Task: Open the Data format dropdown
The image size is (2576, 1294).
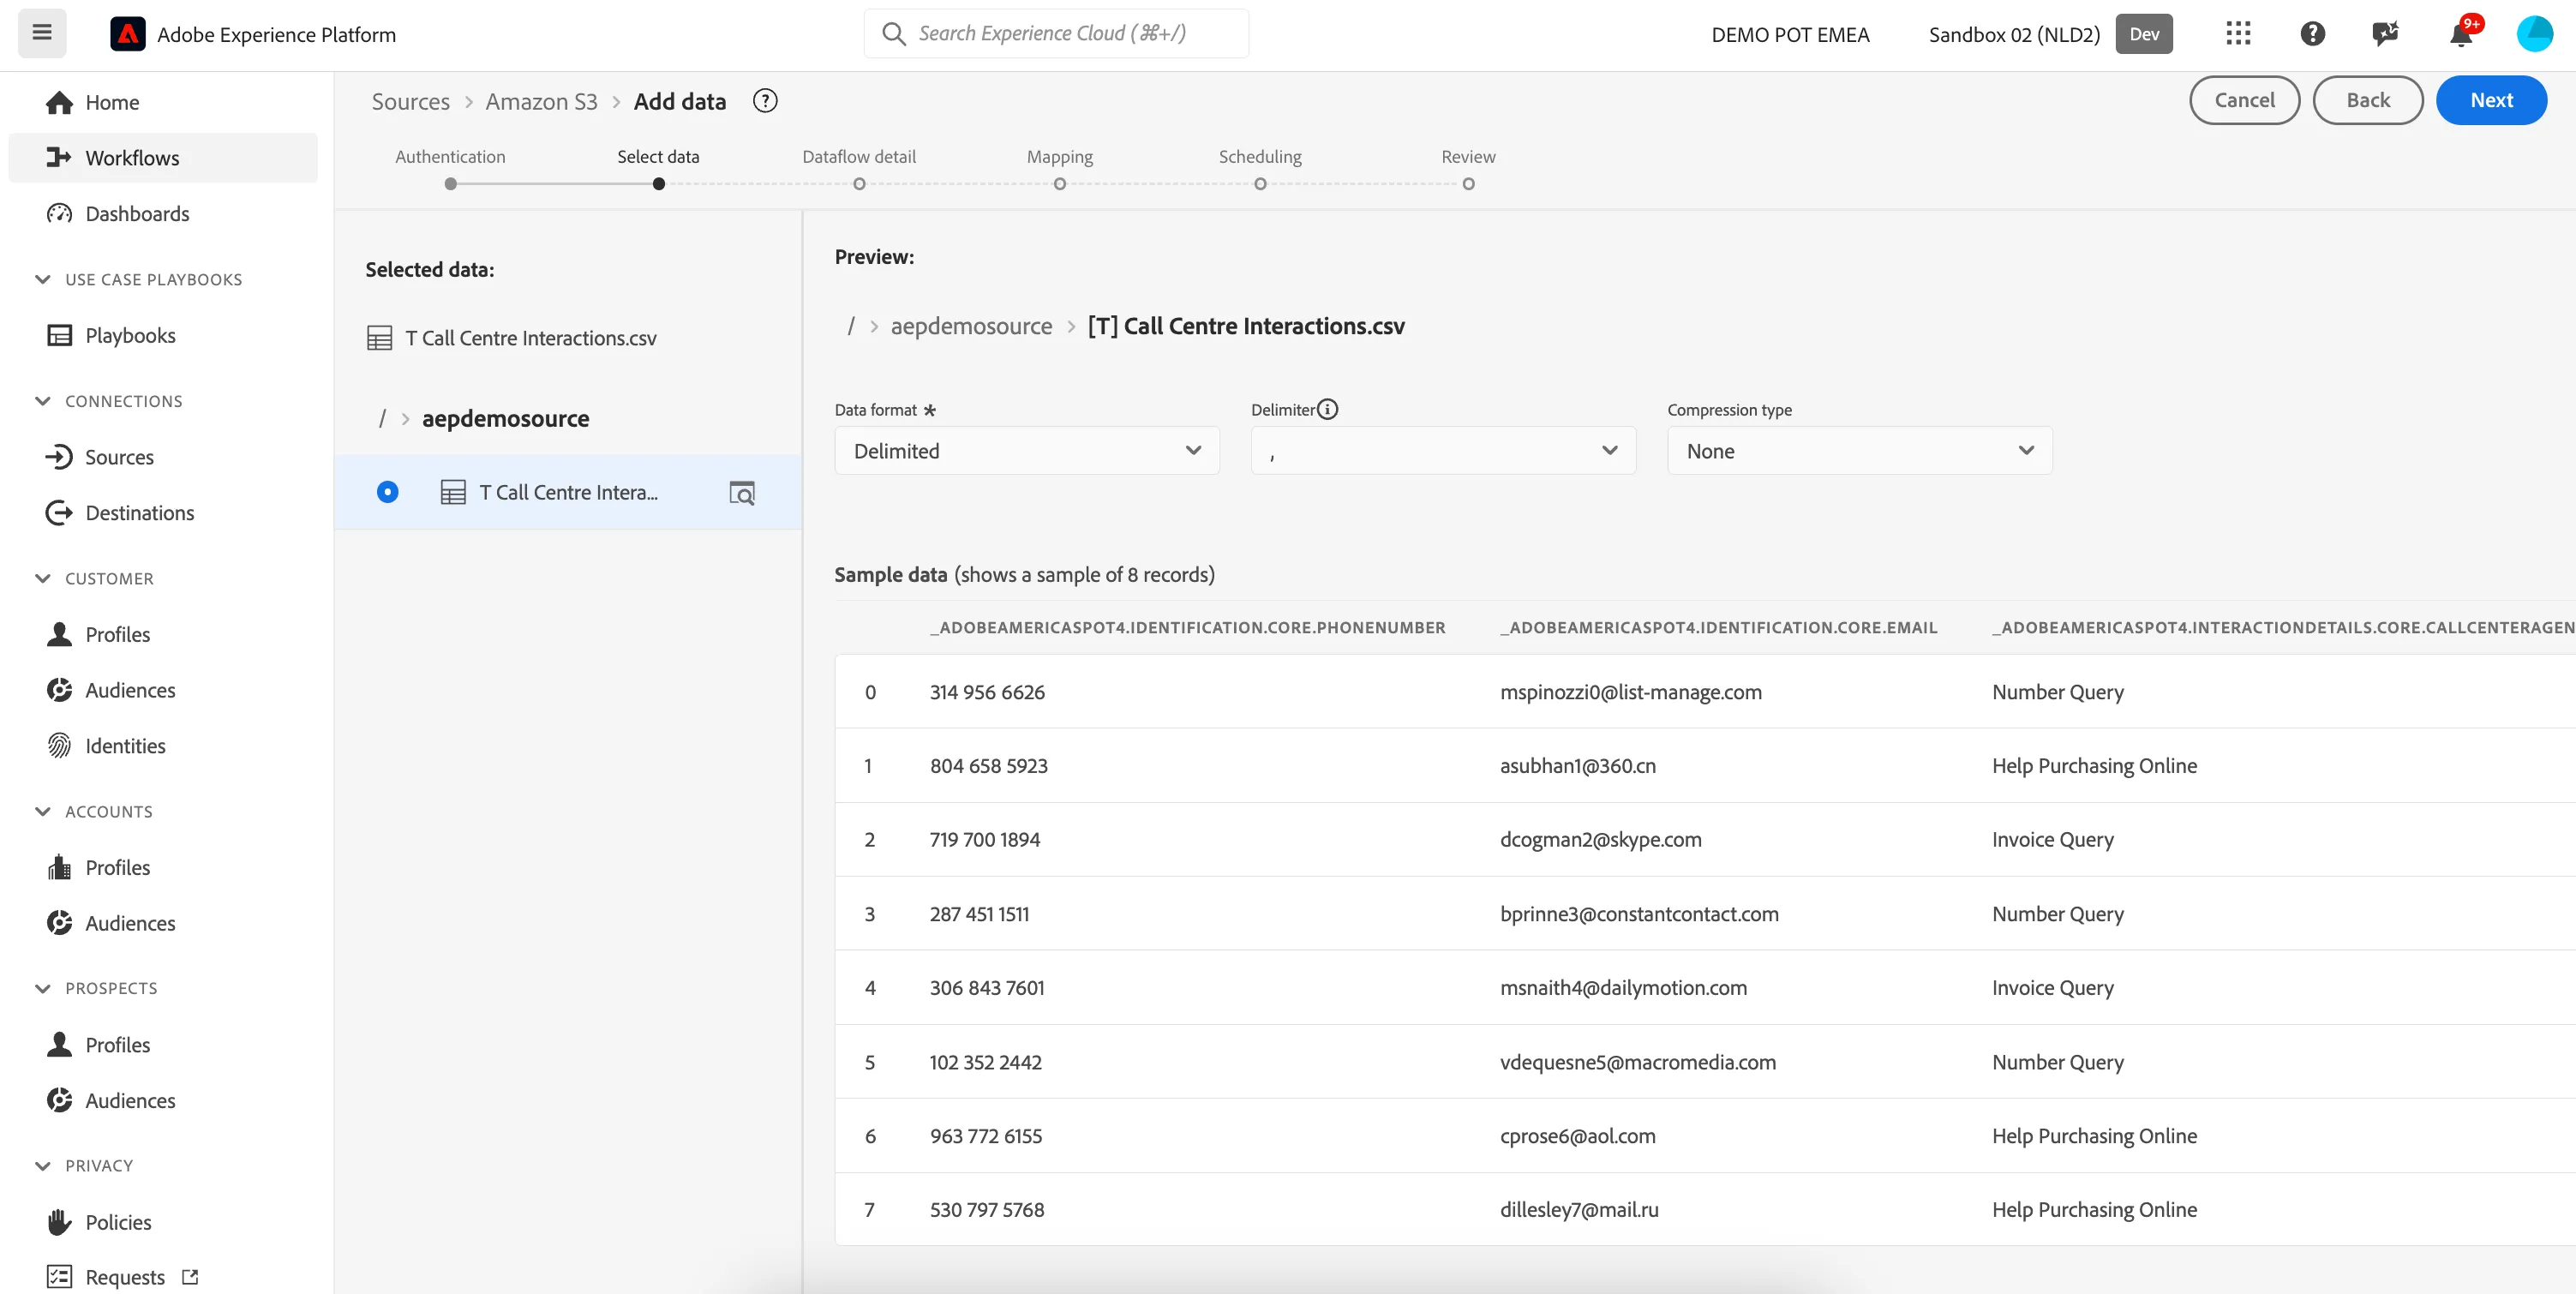Action: (x=1026, y=450)
